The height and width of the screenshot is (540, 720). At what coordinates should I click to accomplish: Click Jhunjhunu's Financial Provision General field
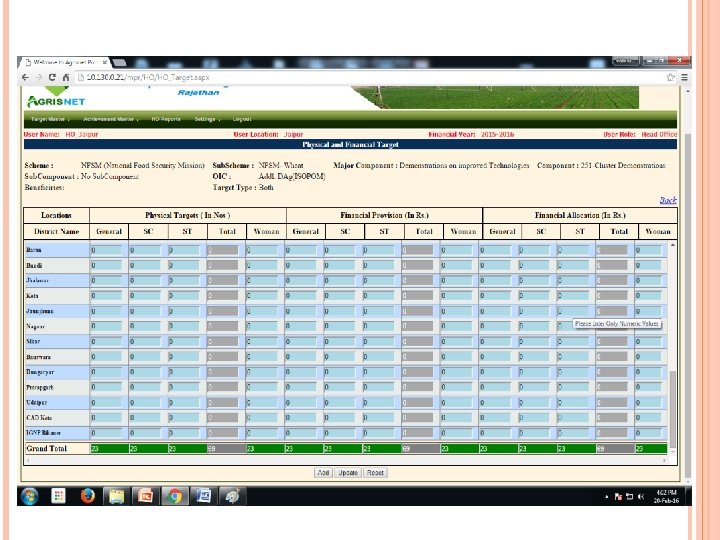point(301,311)
